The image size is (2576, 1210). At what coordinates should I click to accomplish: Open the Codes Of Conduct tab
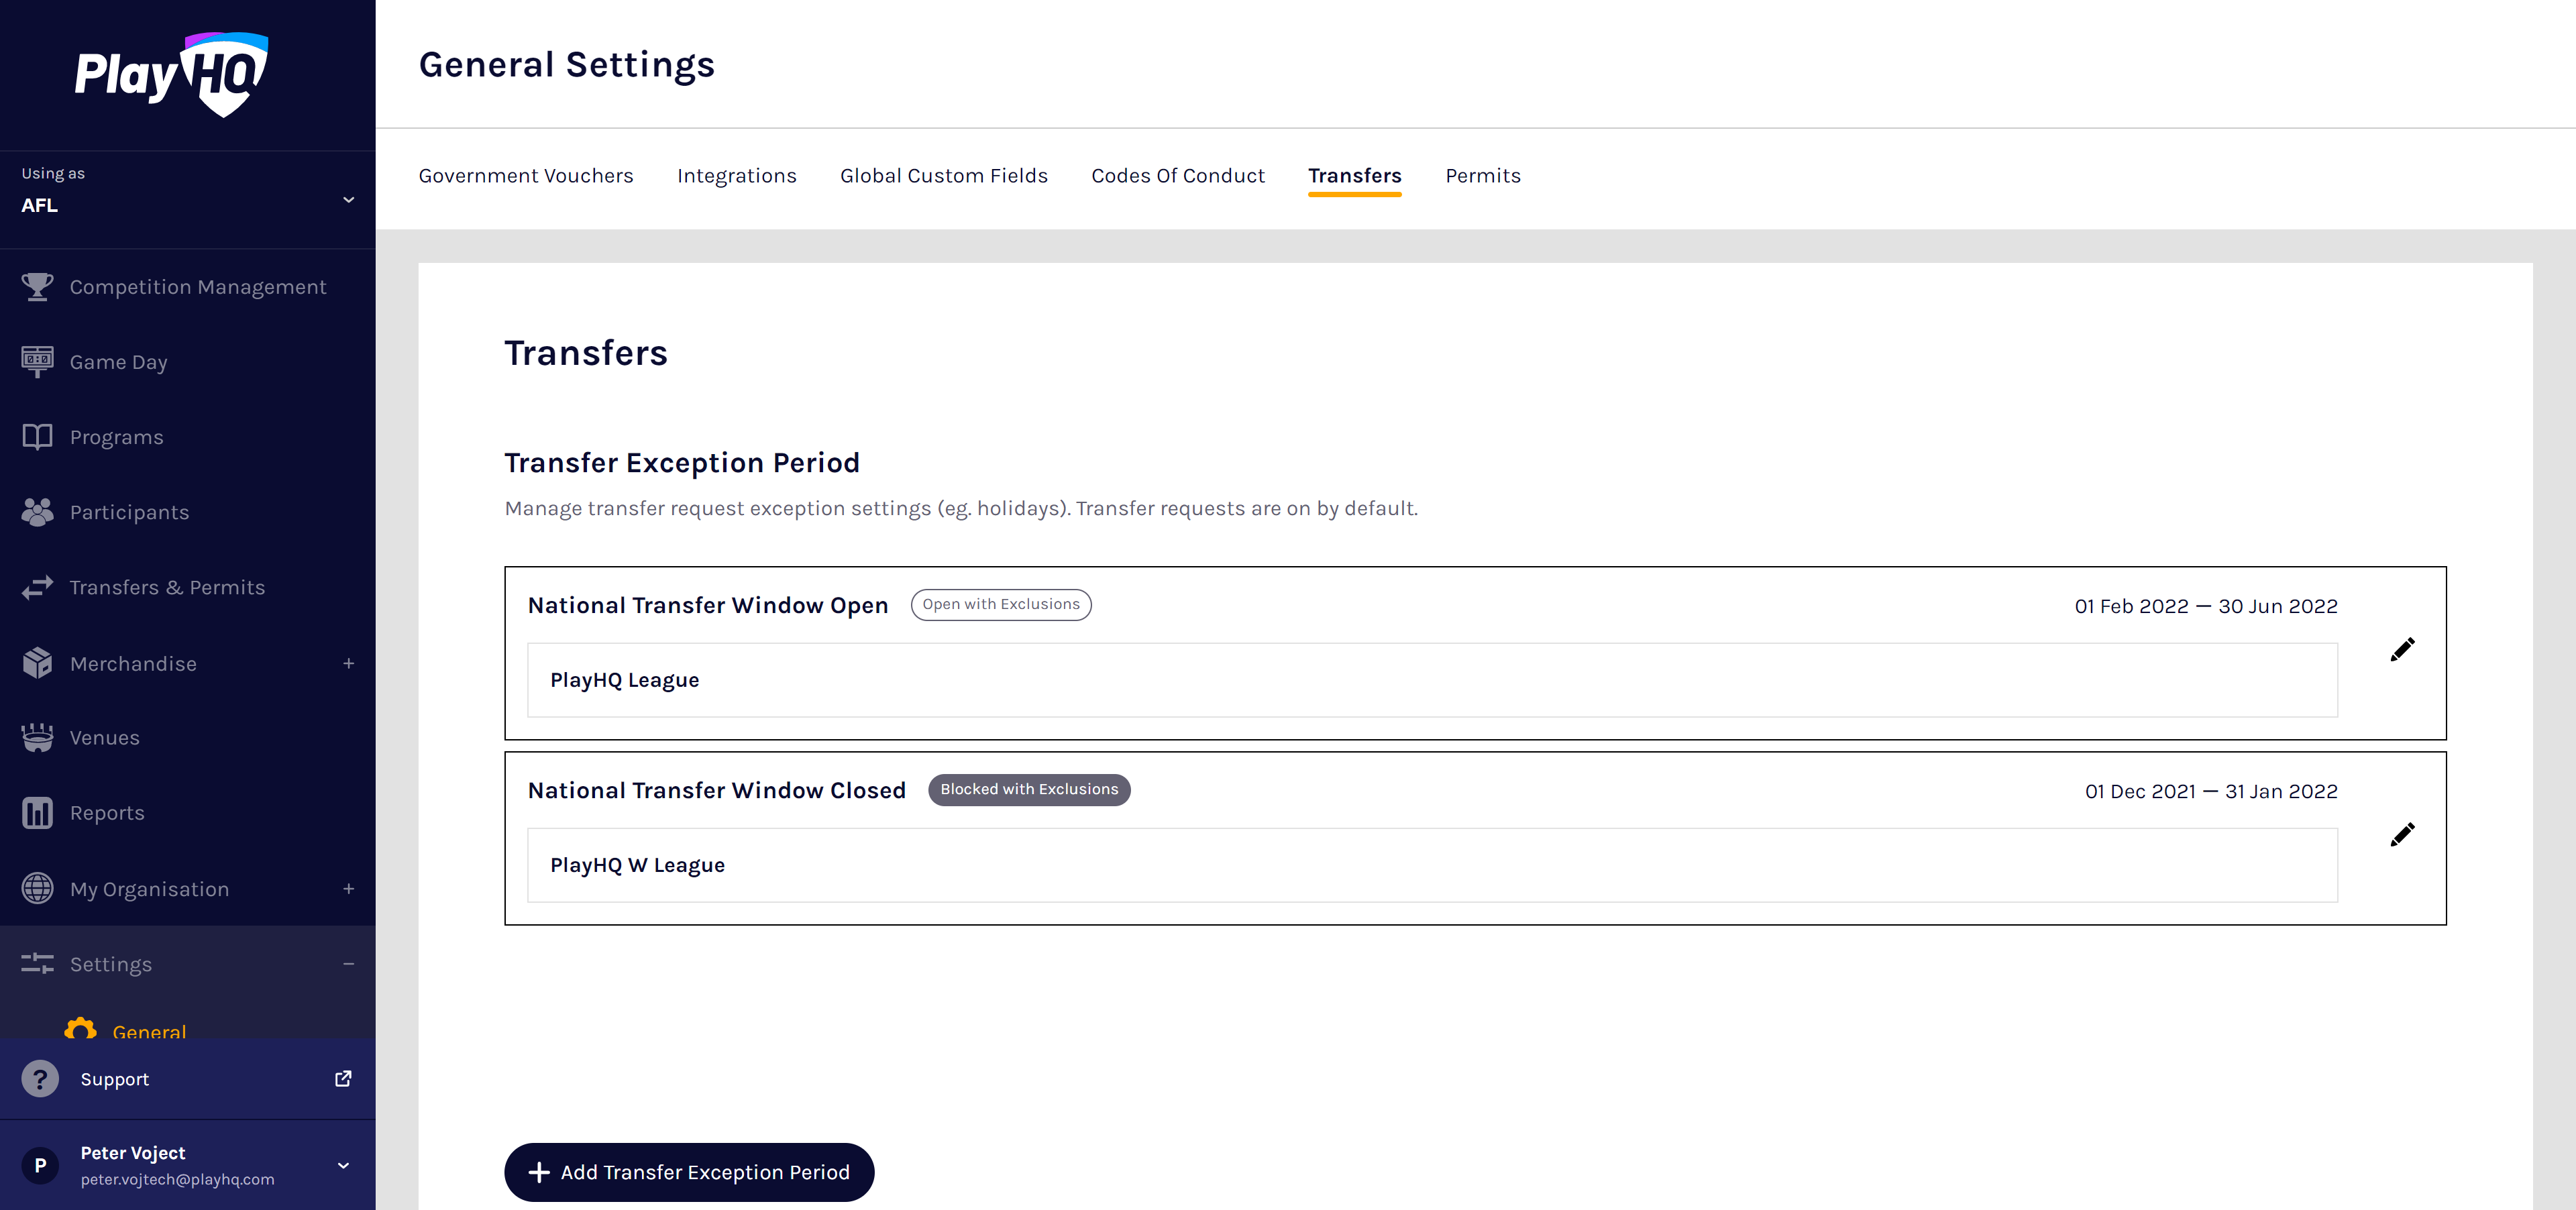1177,176
